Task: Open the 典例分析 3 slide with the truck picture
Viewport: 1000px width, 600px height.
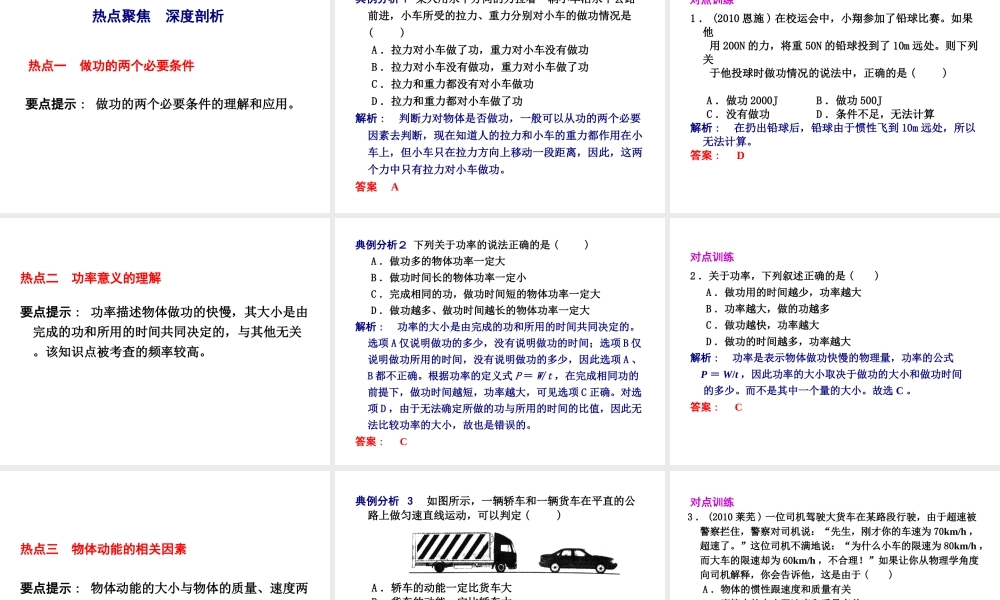Action: click(x=499, y=536)
